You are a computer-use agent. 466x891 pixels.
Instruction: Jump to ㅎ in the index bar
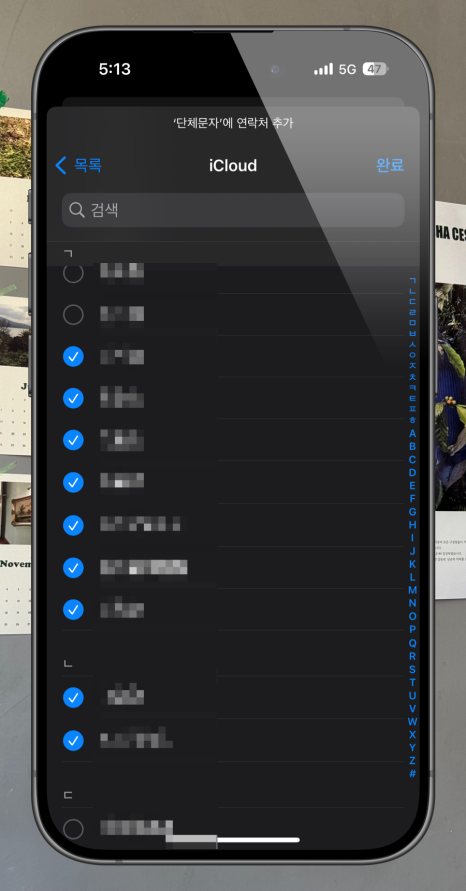tap(413, 419)
